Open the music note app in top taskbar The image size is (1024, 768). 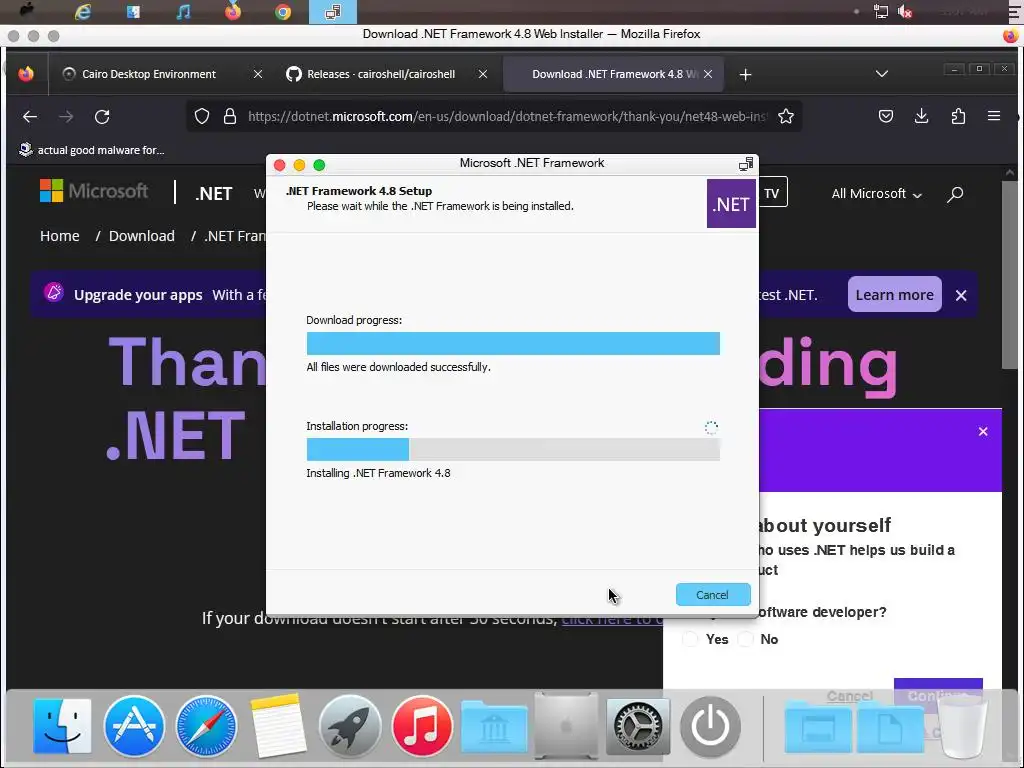[184, 12]
